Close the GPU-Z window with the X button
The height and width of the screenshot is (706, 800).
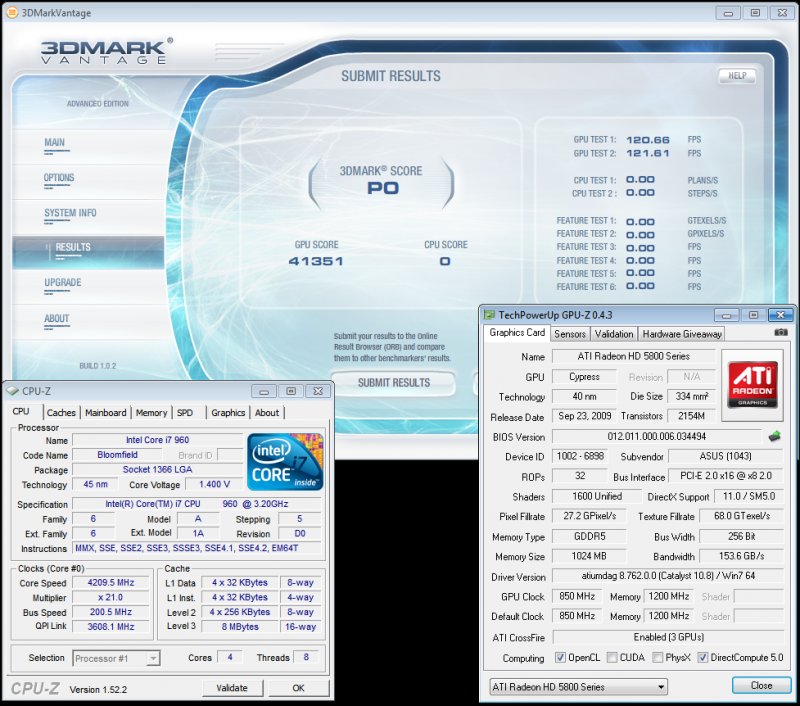tap(781, 315)
